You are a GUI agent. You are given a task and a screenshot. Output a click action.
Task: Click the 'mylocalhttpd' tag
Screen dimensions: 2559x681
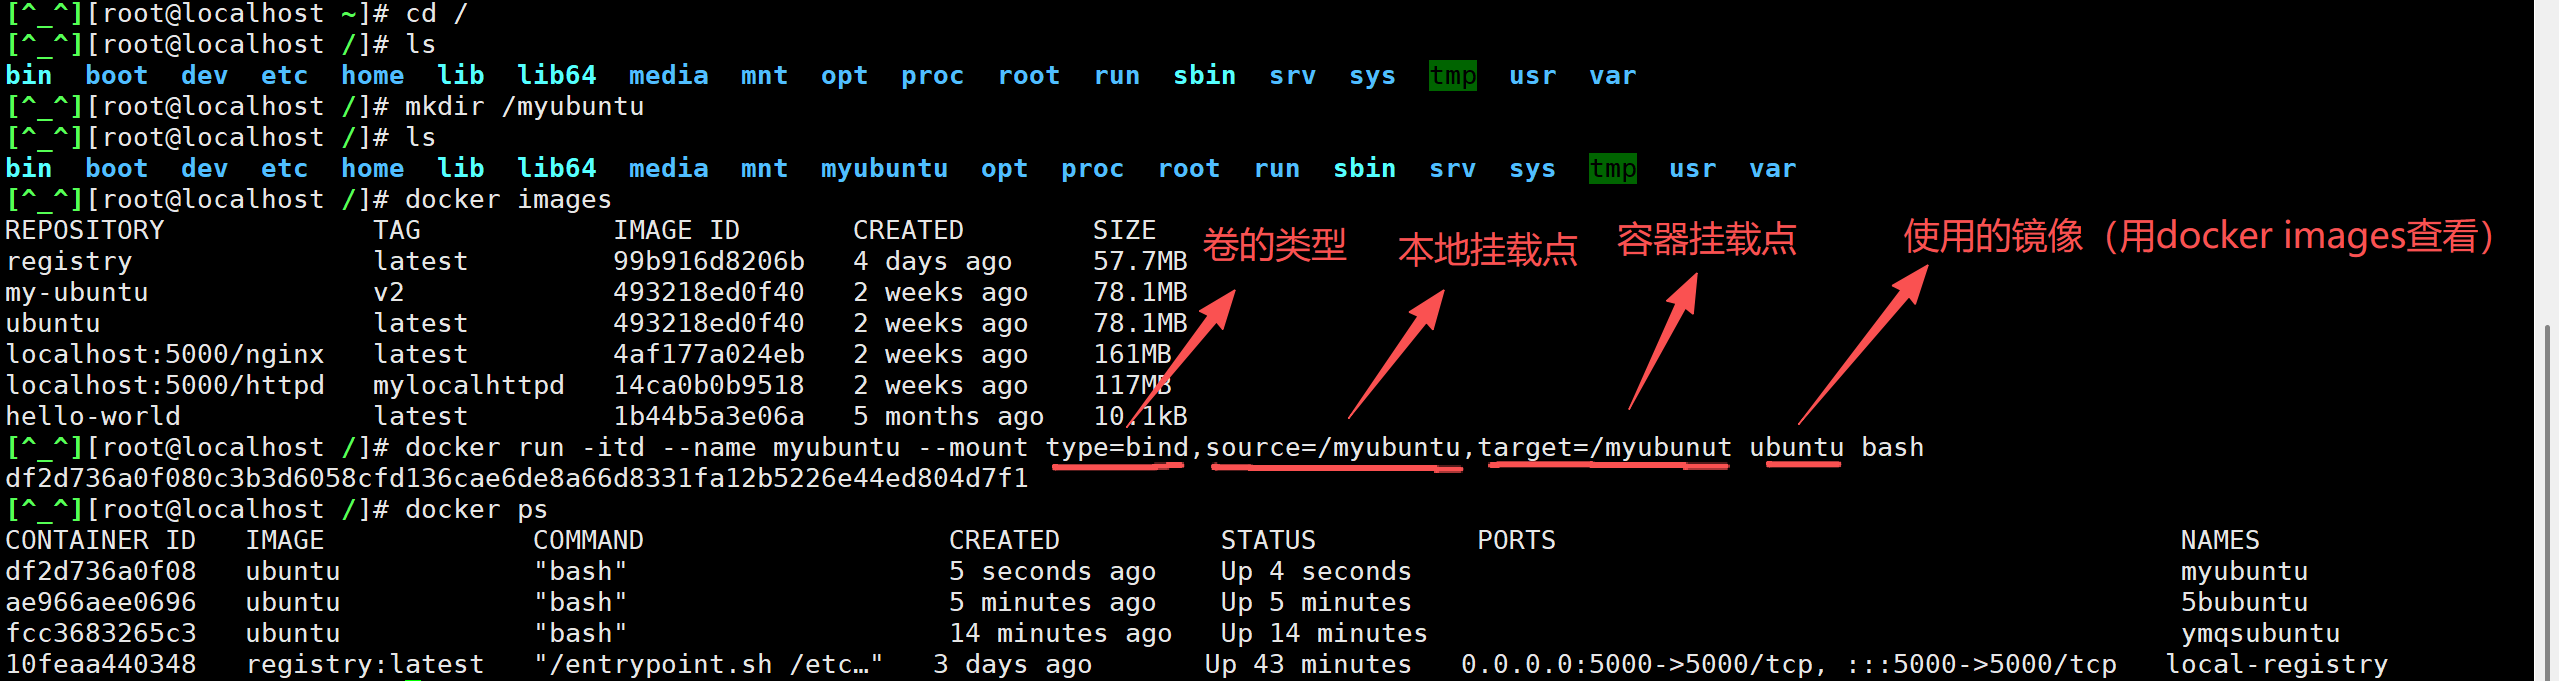pos(469,386)
